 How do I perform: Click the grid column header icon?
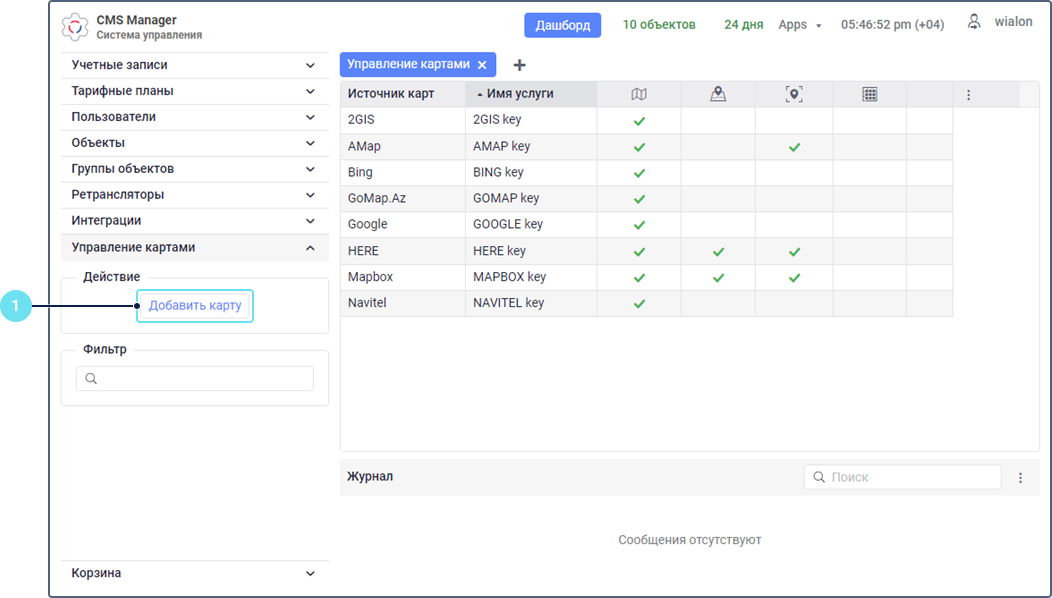869,94
